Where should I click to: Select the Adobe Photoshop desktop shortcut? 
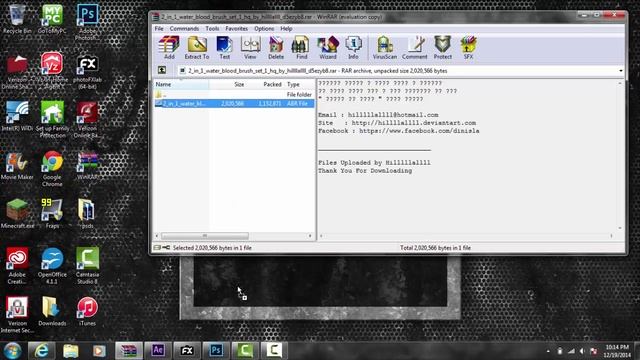(x=87, y=22)
